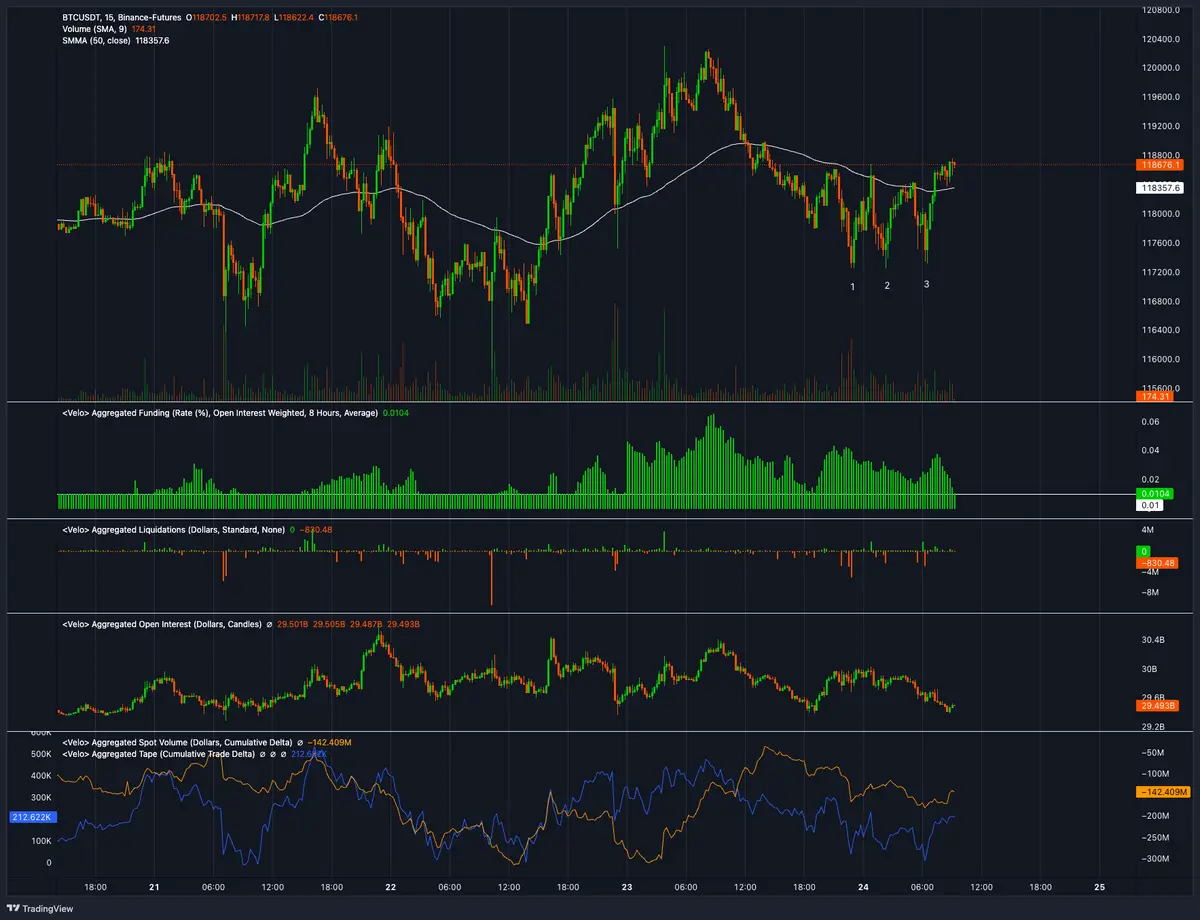This screenshot has height=920, width=1200.
Task: Click the -8M liquidations axis value
Action: pyautogui.click(x=1148, y=593)
